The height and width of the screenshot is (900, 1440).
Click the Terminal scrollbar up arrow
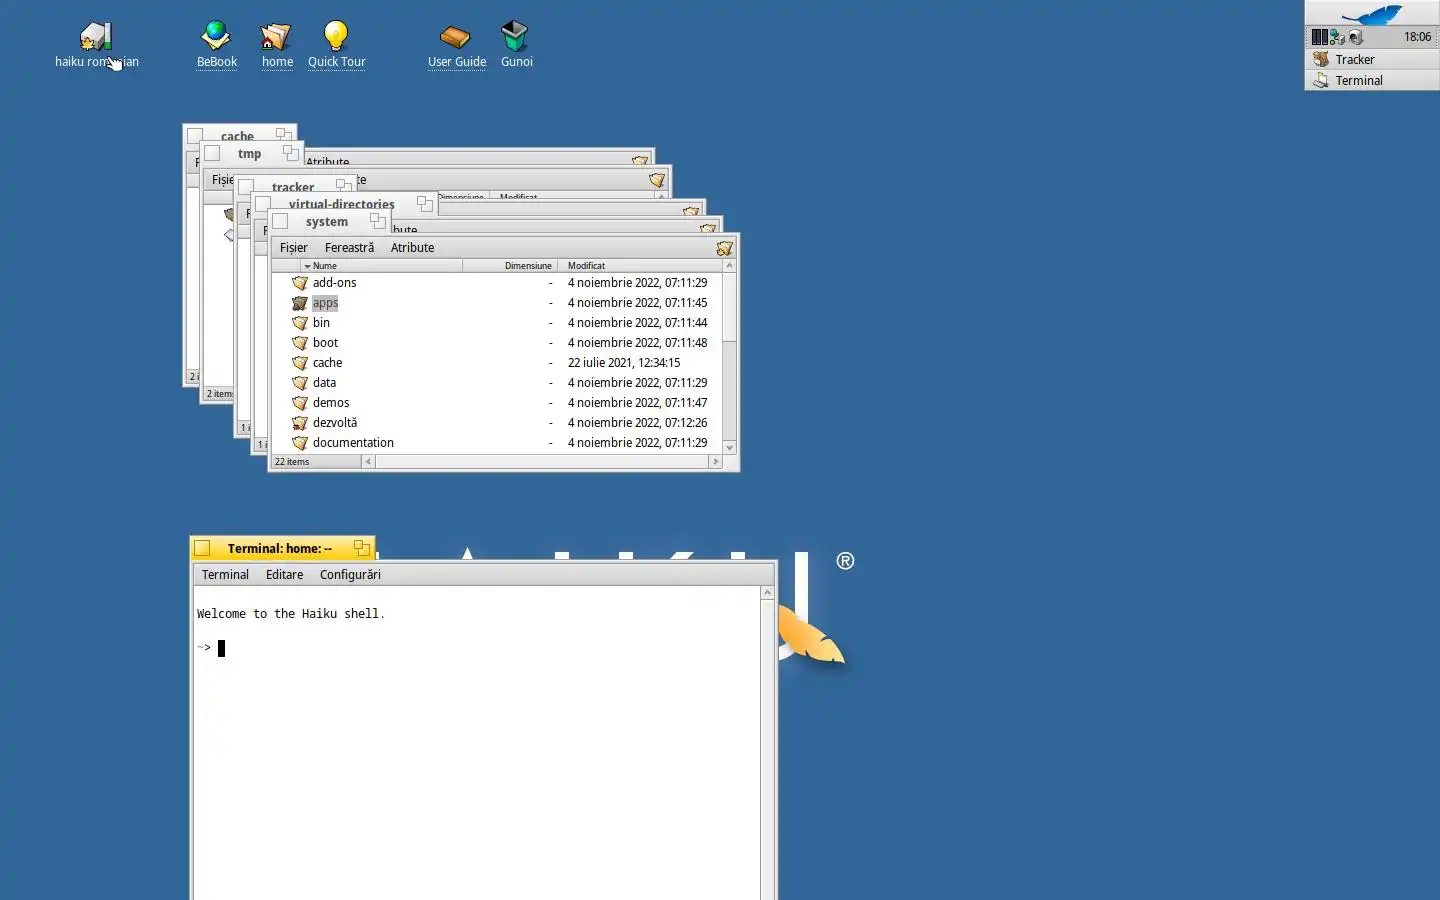point(767,593)
